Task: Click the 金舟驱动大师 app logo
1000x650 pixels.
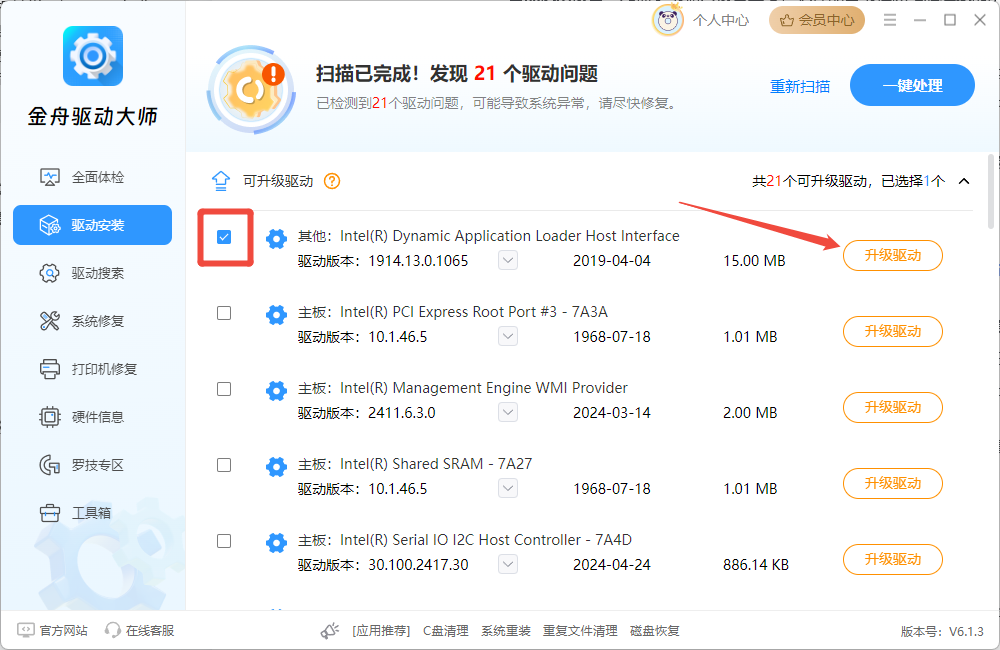Action: point(92,56)
